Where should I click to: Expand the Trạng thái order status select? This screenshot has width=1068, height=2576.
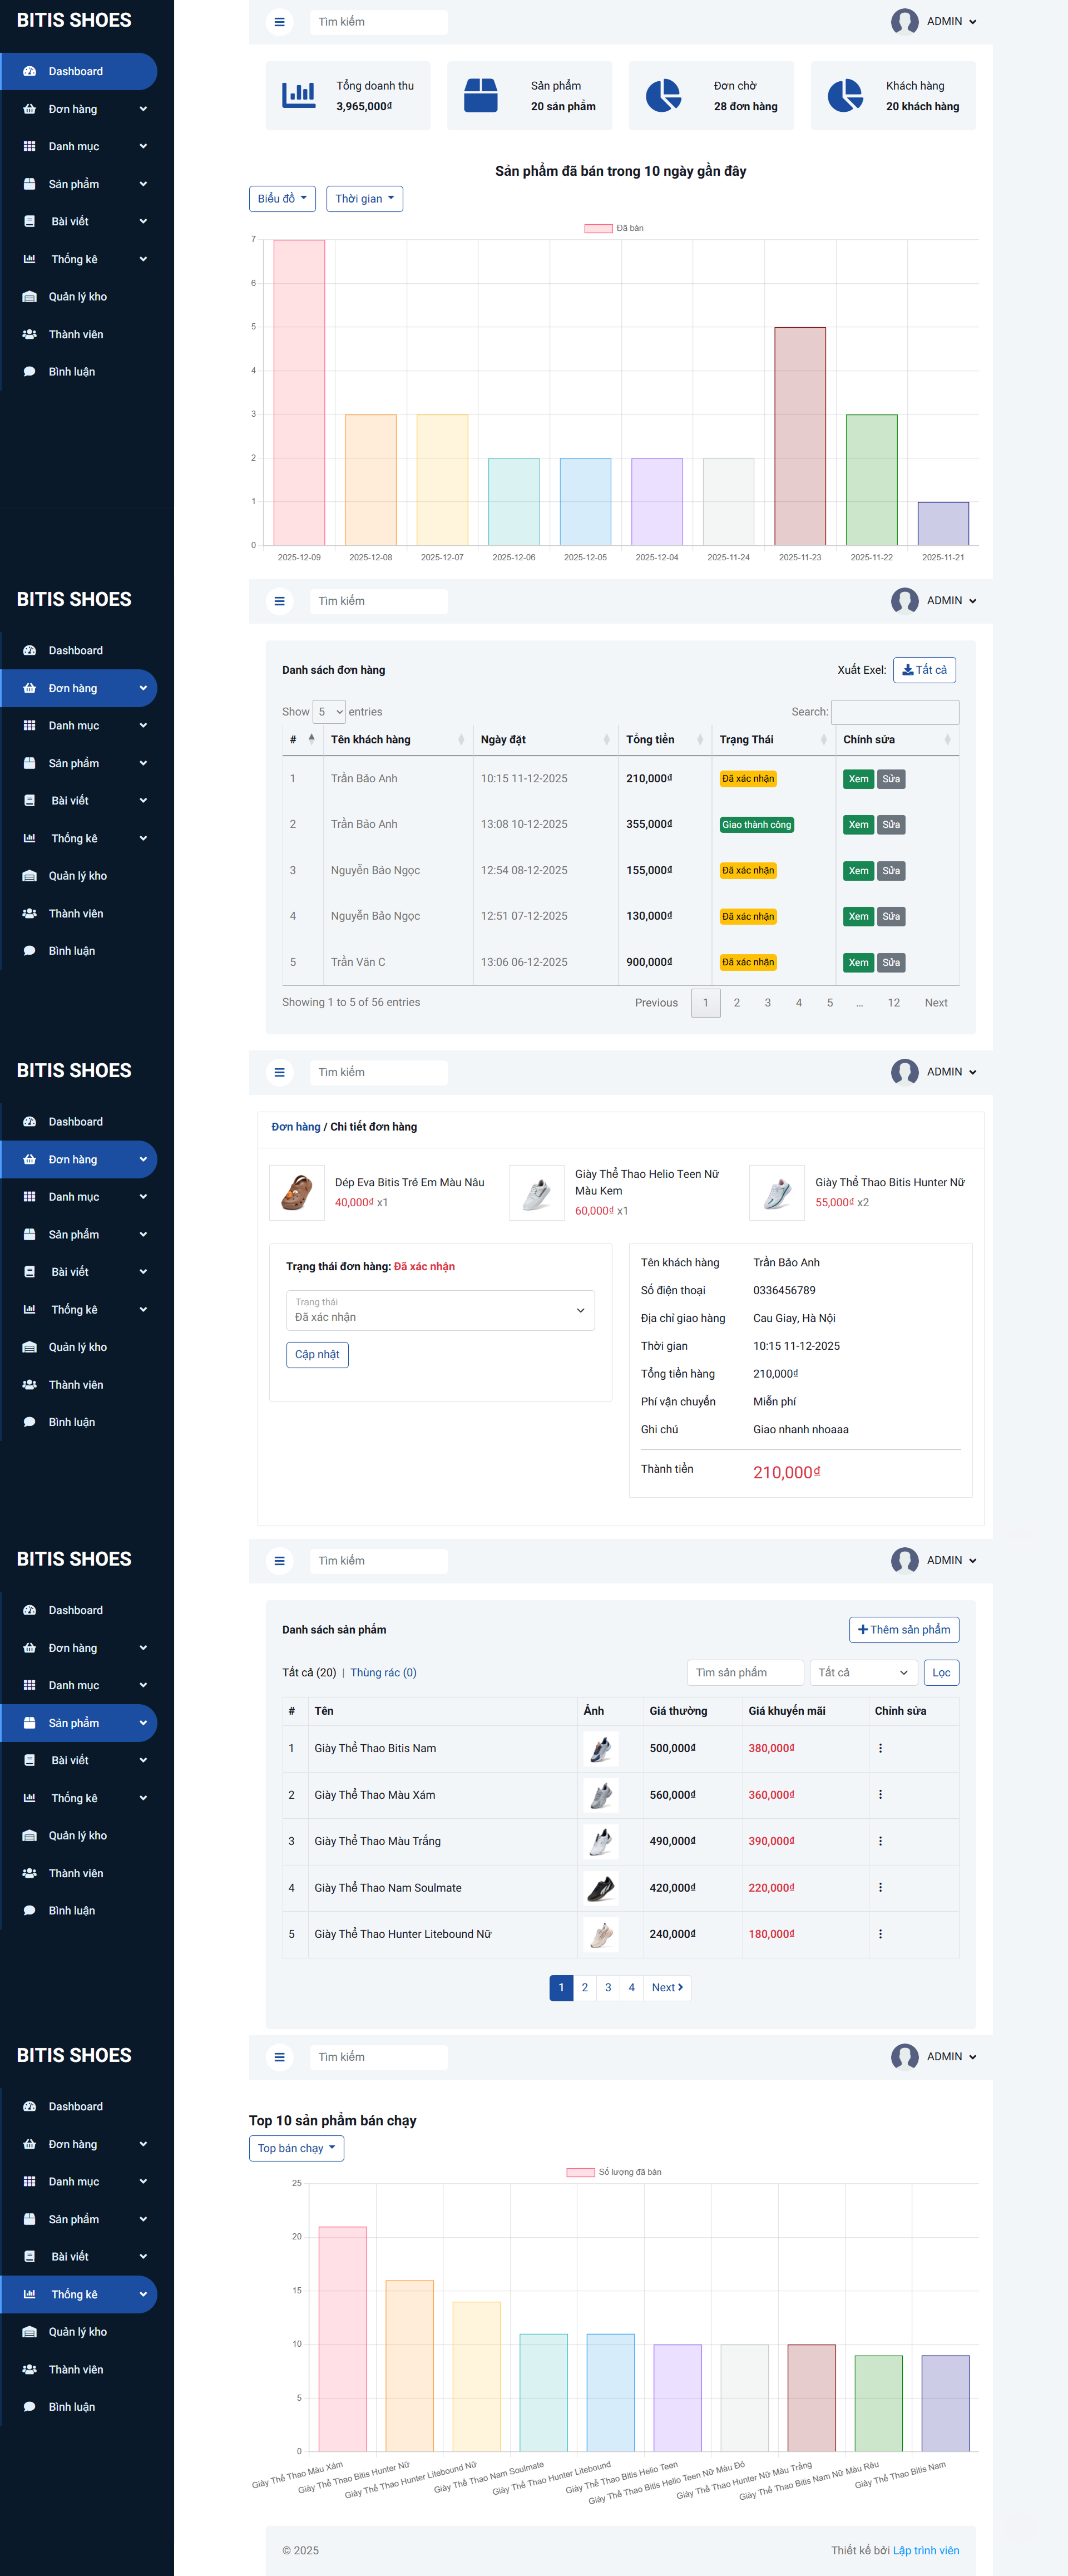(440, 1310)
